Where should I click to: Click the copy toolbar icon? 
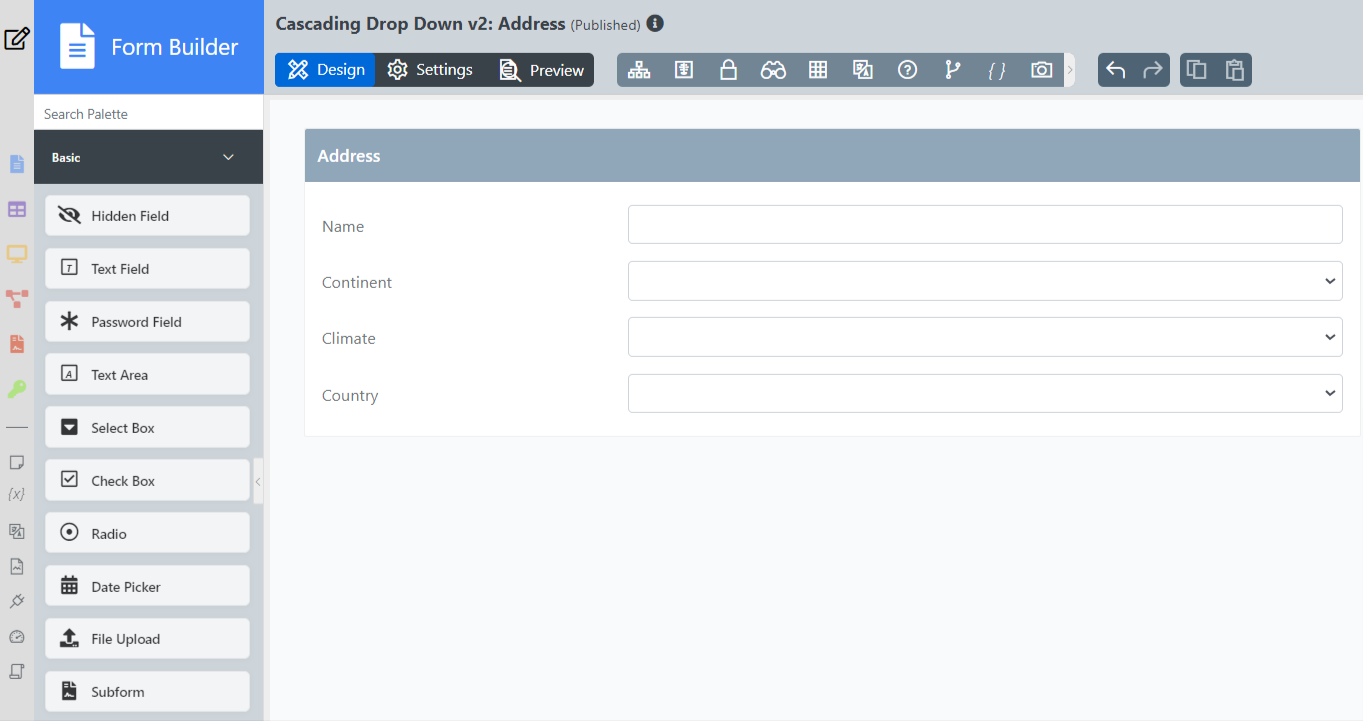(x=1196, y=70)
